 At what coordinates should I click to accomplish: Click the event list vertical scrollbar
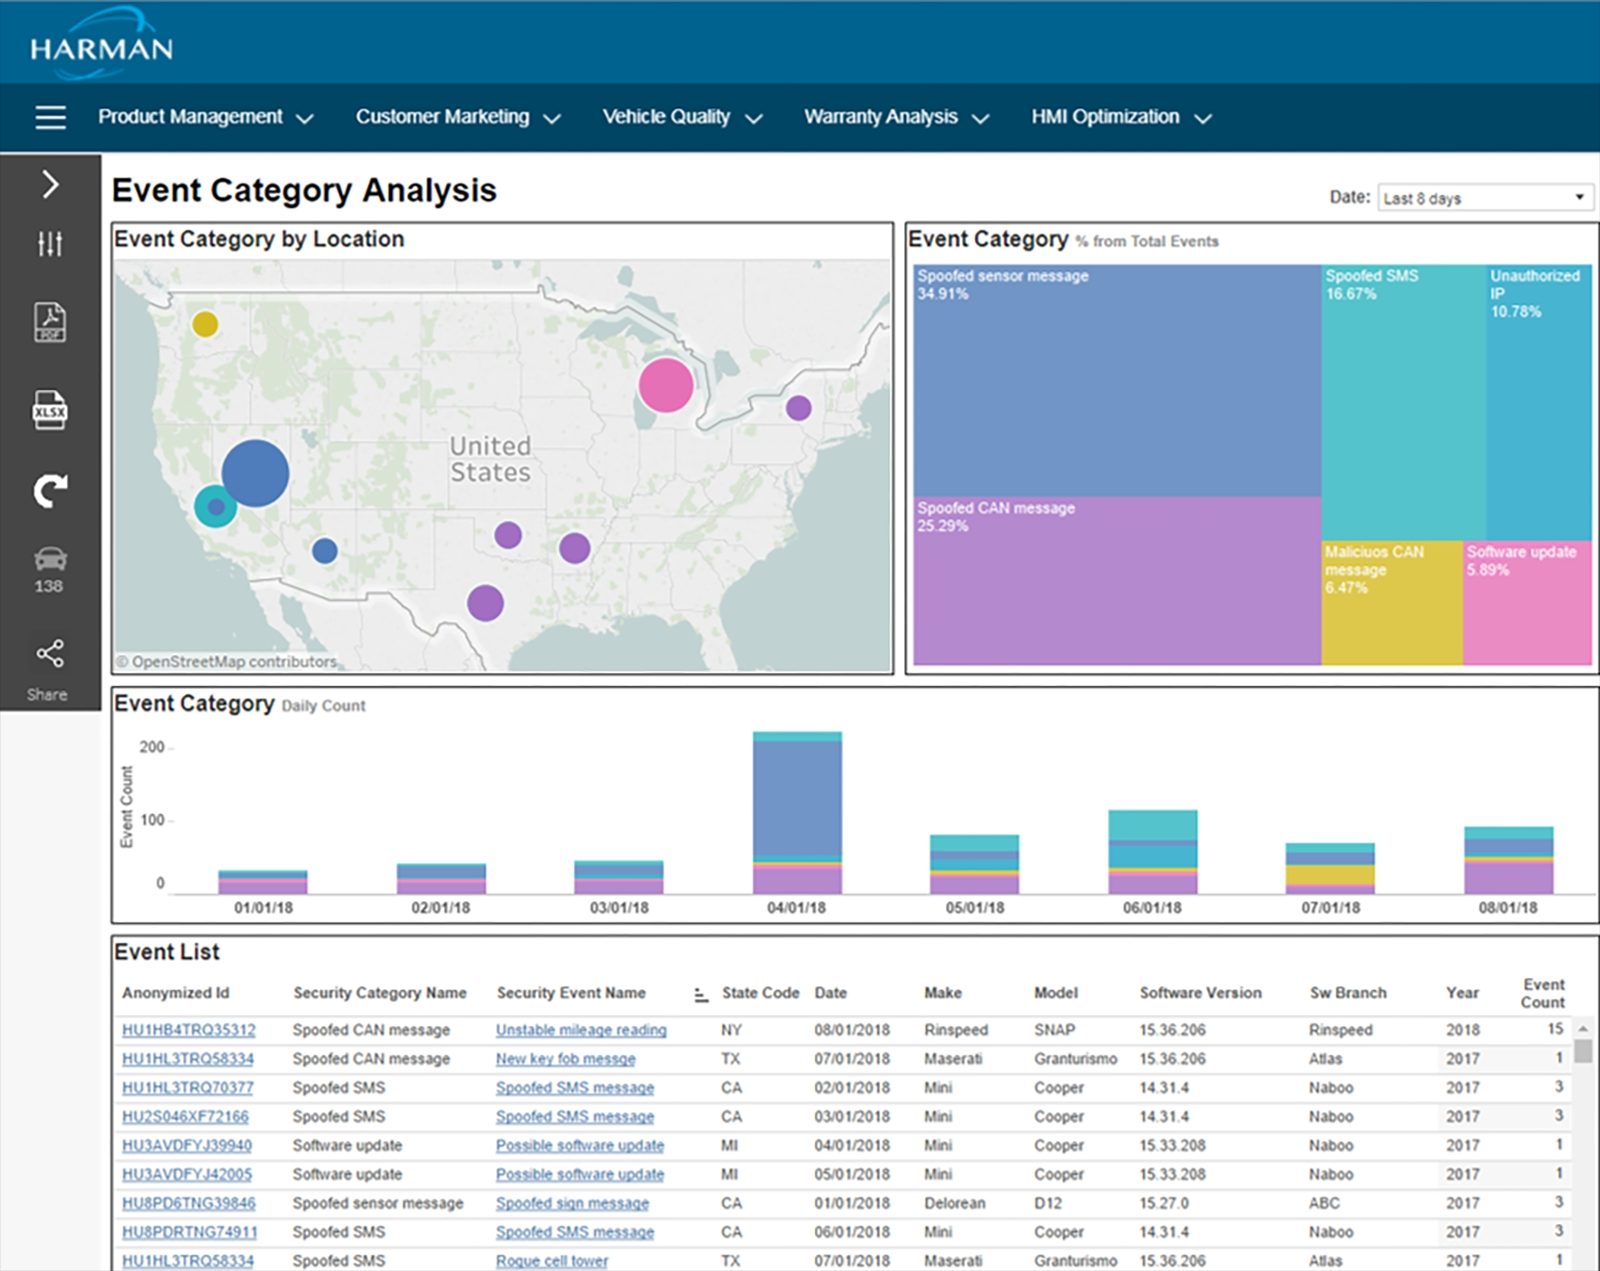(x=1583, y=1145)
